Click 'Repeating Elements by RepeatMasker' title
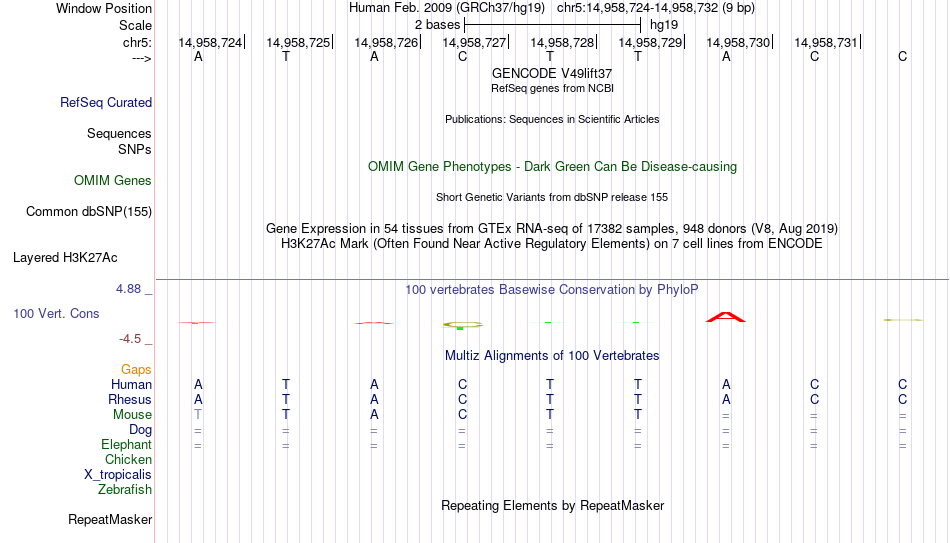Image resolution: width=950 pixels, height=543 pixels. point(553,505)
